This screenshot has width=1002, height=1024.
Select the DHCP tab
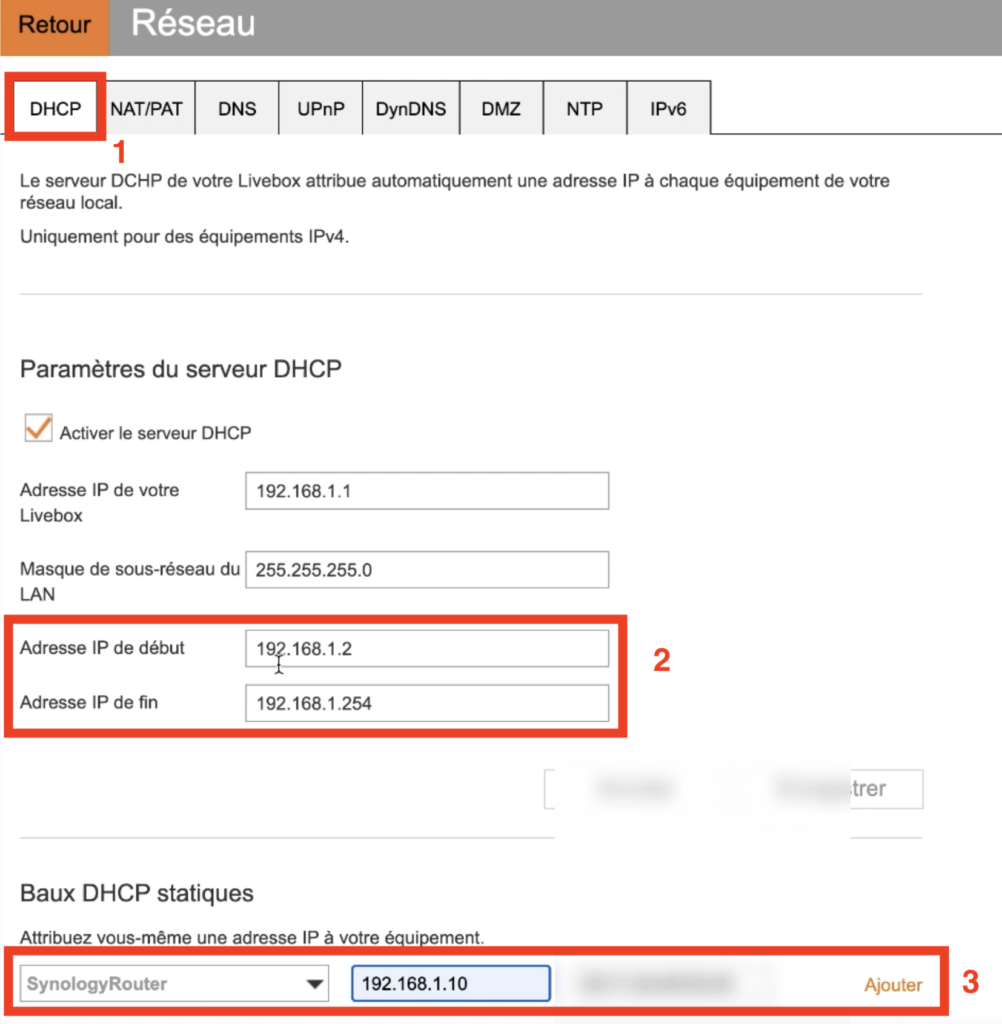click(56, 108)
